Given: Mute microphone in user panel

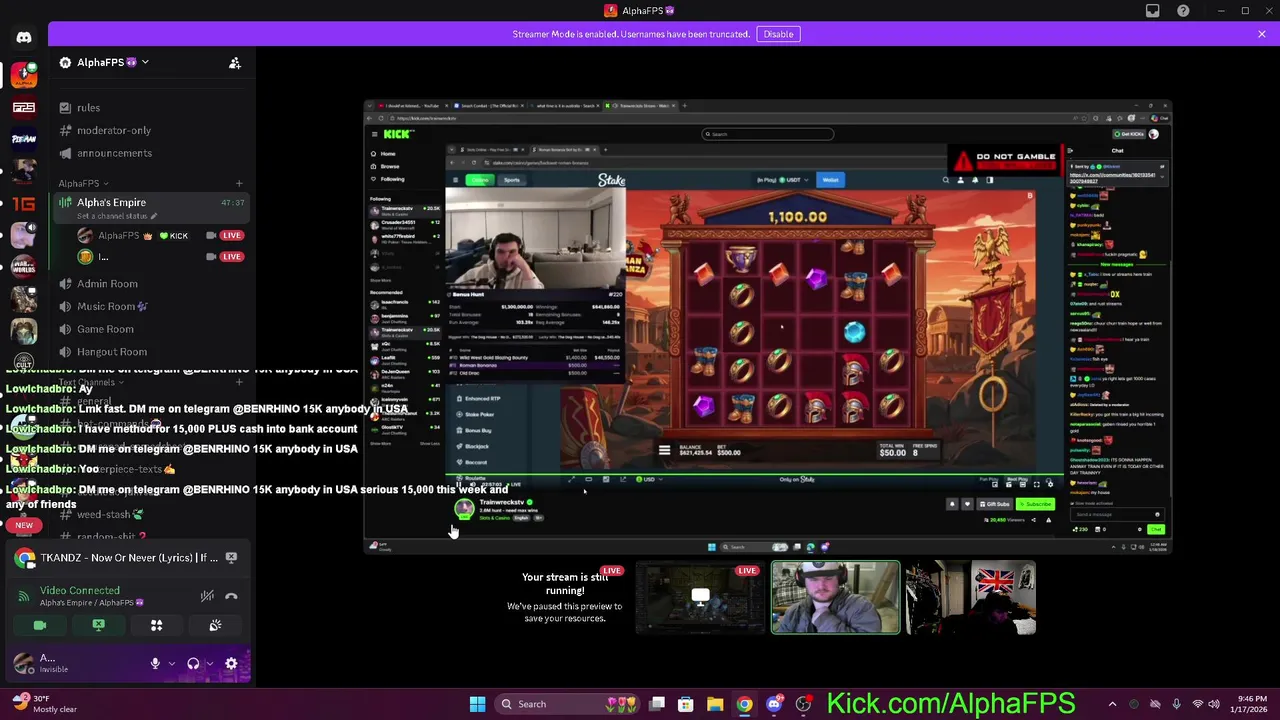Looking at the screenshot, I should (x=155, y=663).
